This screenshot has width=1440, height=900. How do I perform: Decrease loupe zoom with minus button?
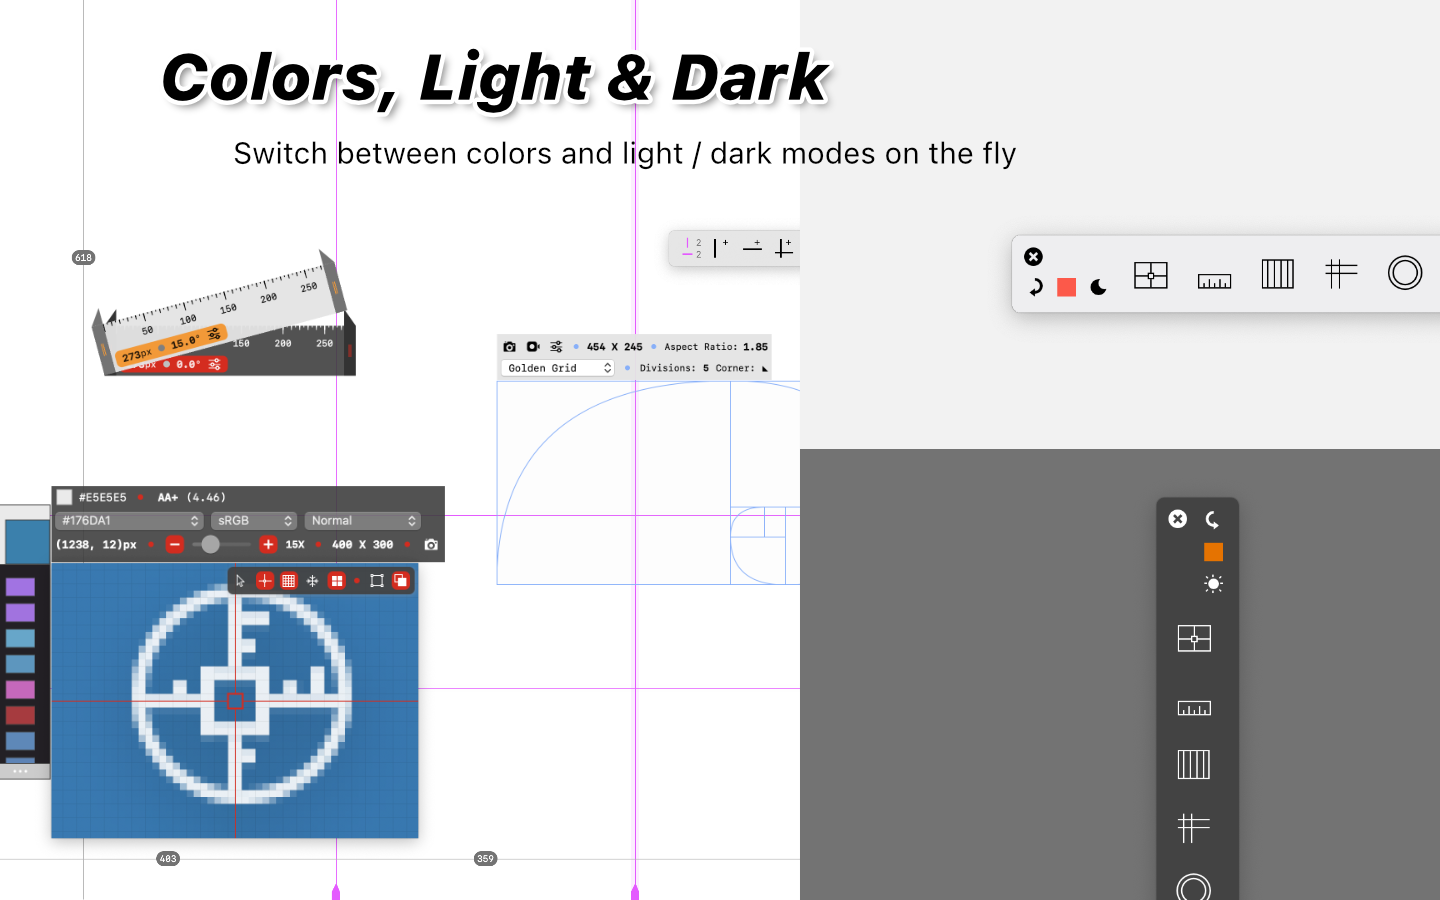[175, 545]
